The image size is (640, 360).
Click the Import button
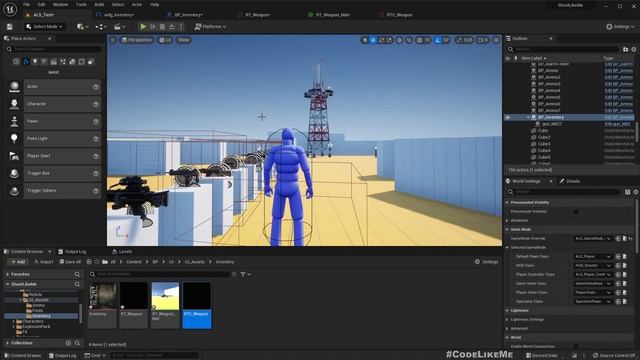pos(44,262)
